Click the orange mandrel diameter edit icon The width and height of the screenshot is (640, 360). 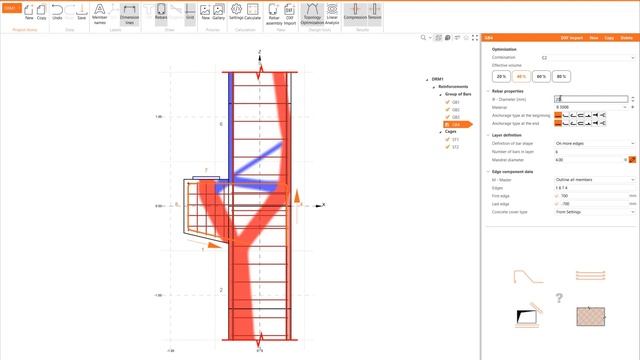[x=632, y=160]
